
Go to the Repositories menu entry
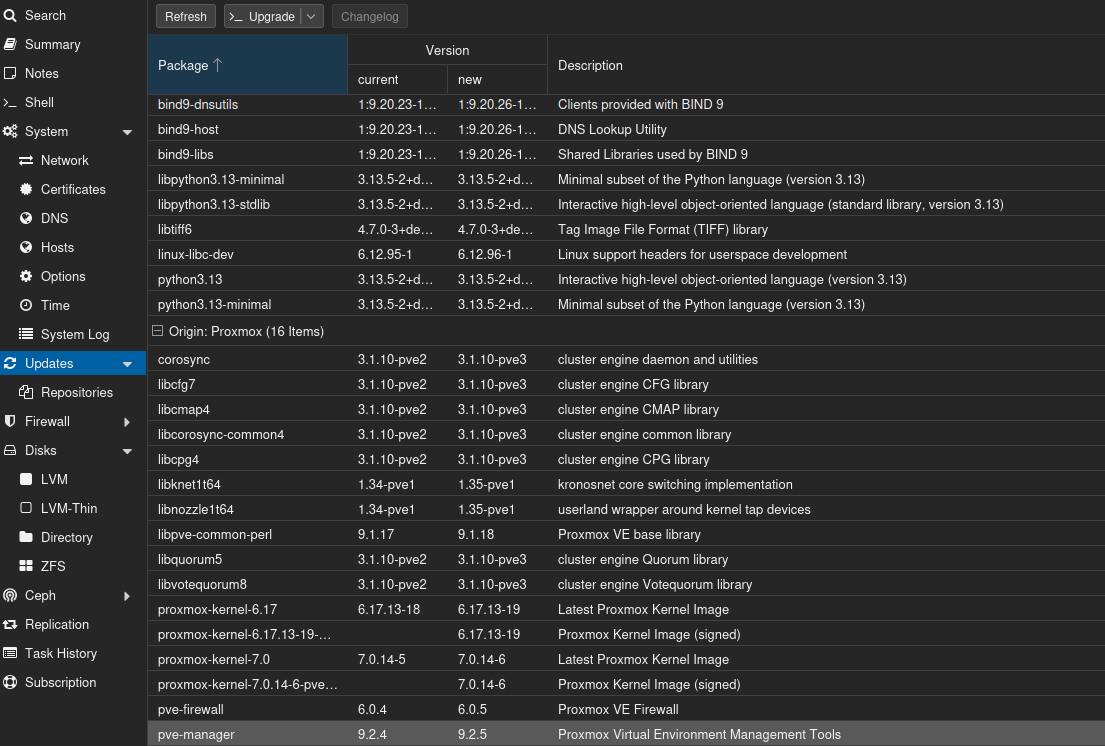pyautogui.click(x=73, y=392)
